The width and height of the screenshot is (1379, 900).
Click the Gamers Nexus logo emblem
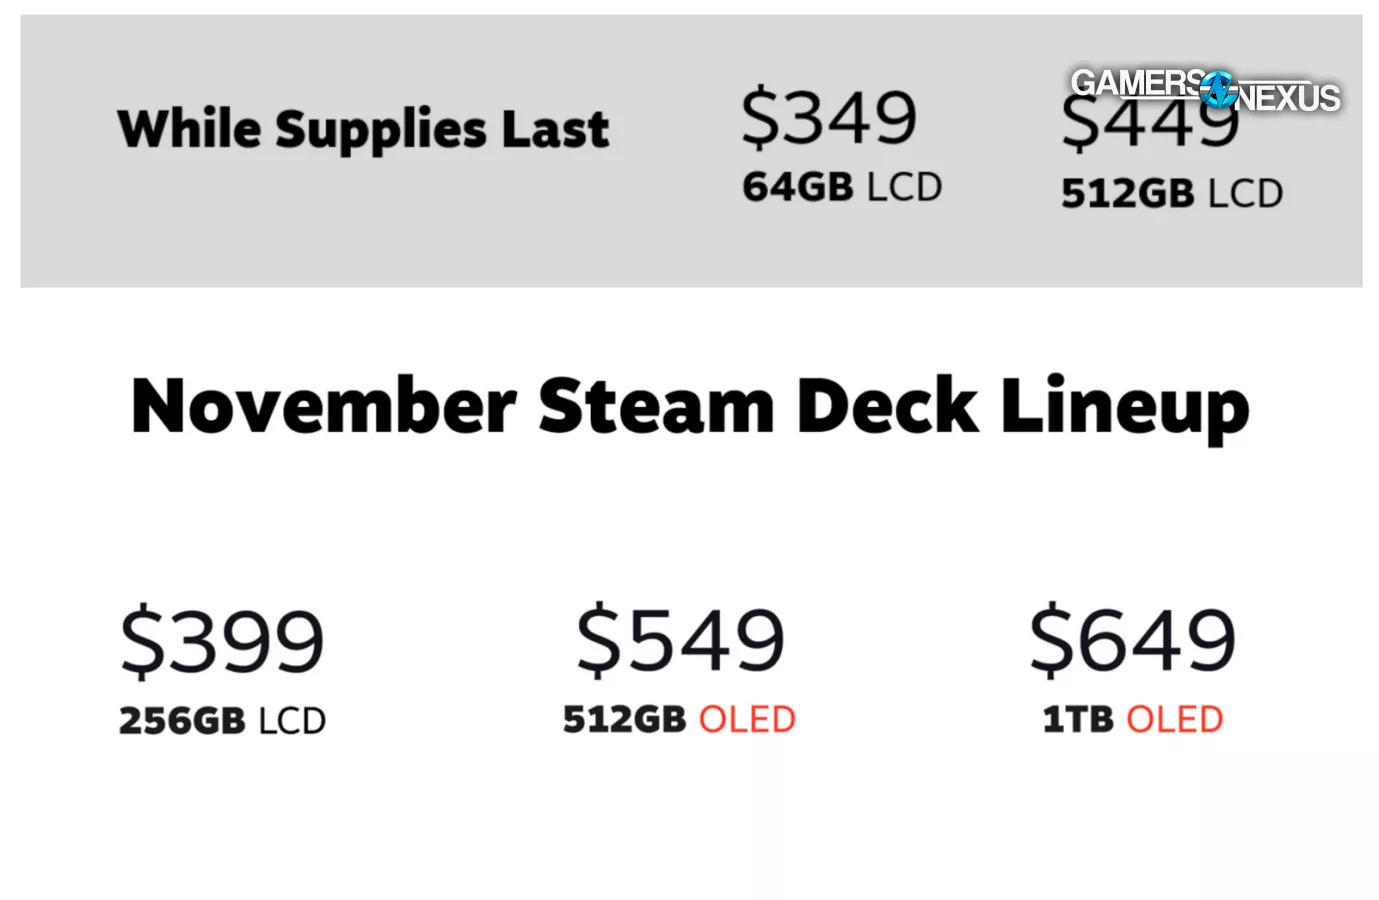pyautogui.click(x=1219, y=89)
